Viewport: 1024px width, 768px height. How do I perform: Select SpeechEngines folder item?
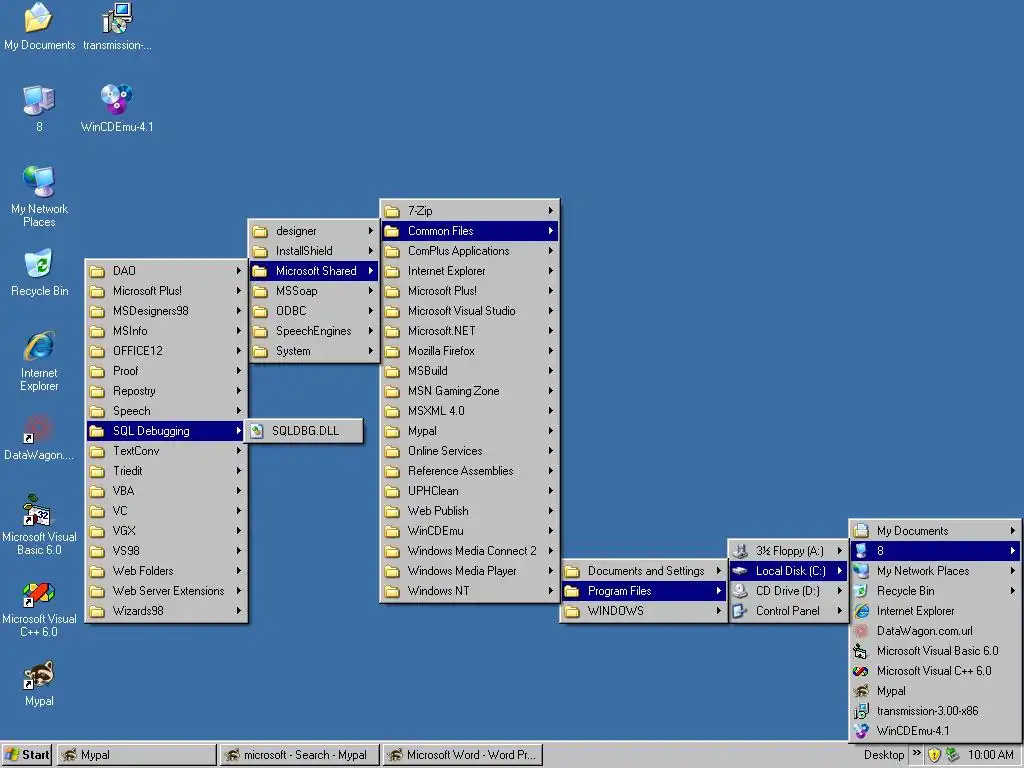coord(313,331)
